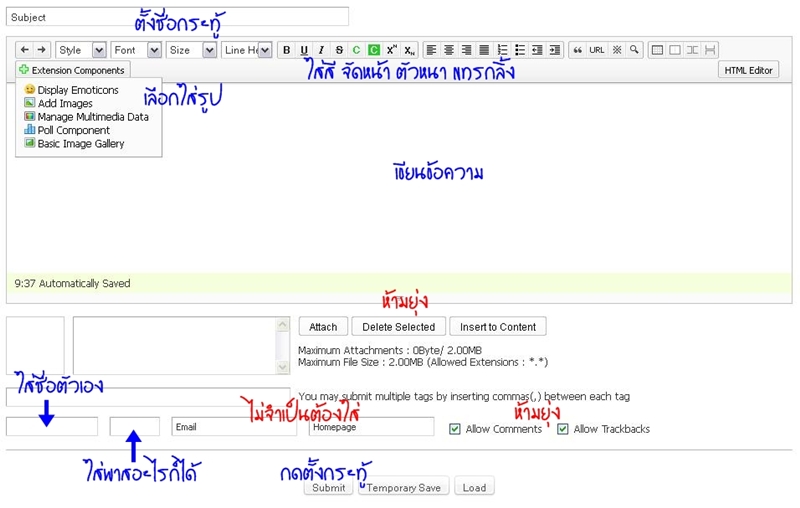Screen dimensions: 800x508
Task: Apply subscript formatting
Action: [x=409, y=50]
